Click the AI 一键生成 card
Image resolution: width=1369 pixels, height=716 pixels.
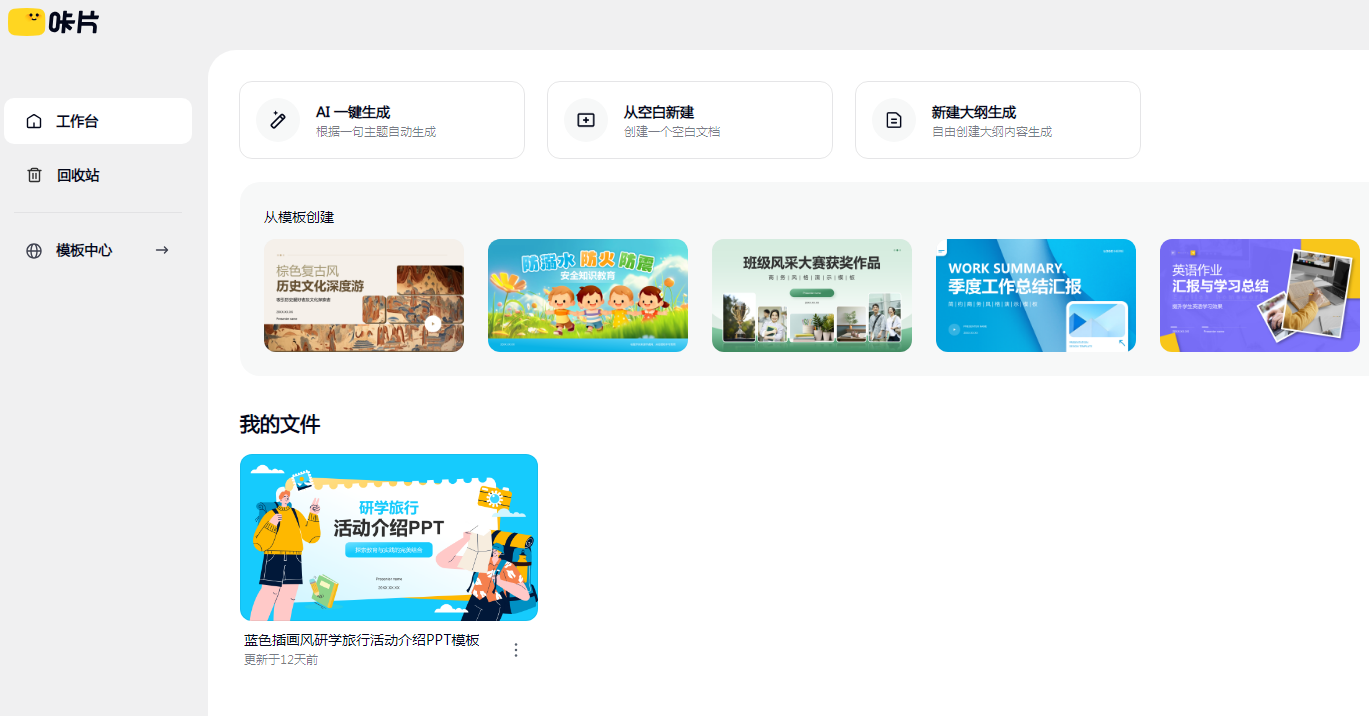381,120
